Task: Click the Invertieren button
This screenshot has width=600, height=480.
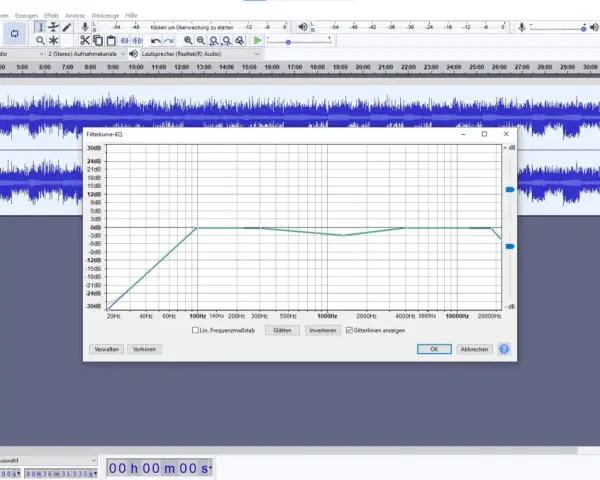Action: pyautogui.click(x=323, y=330)
